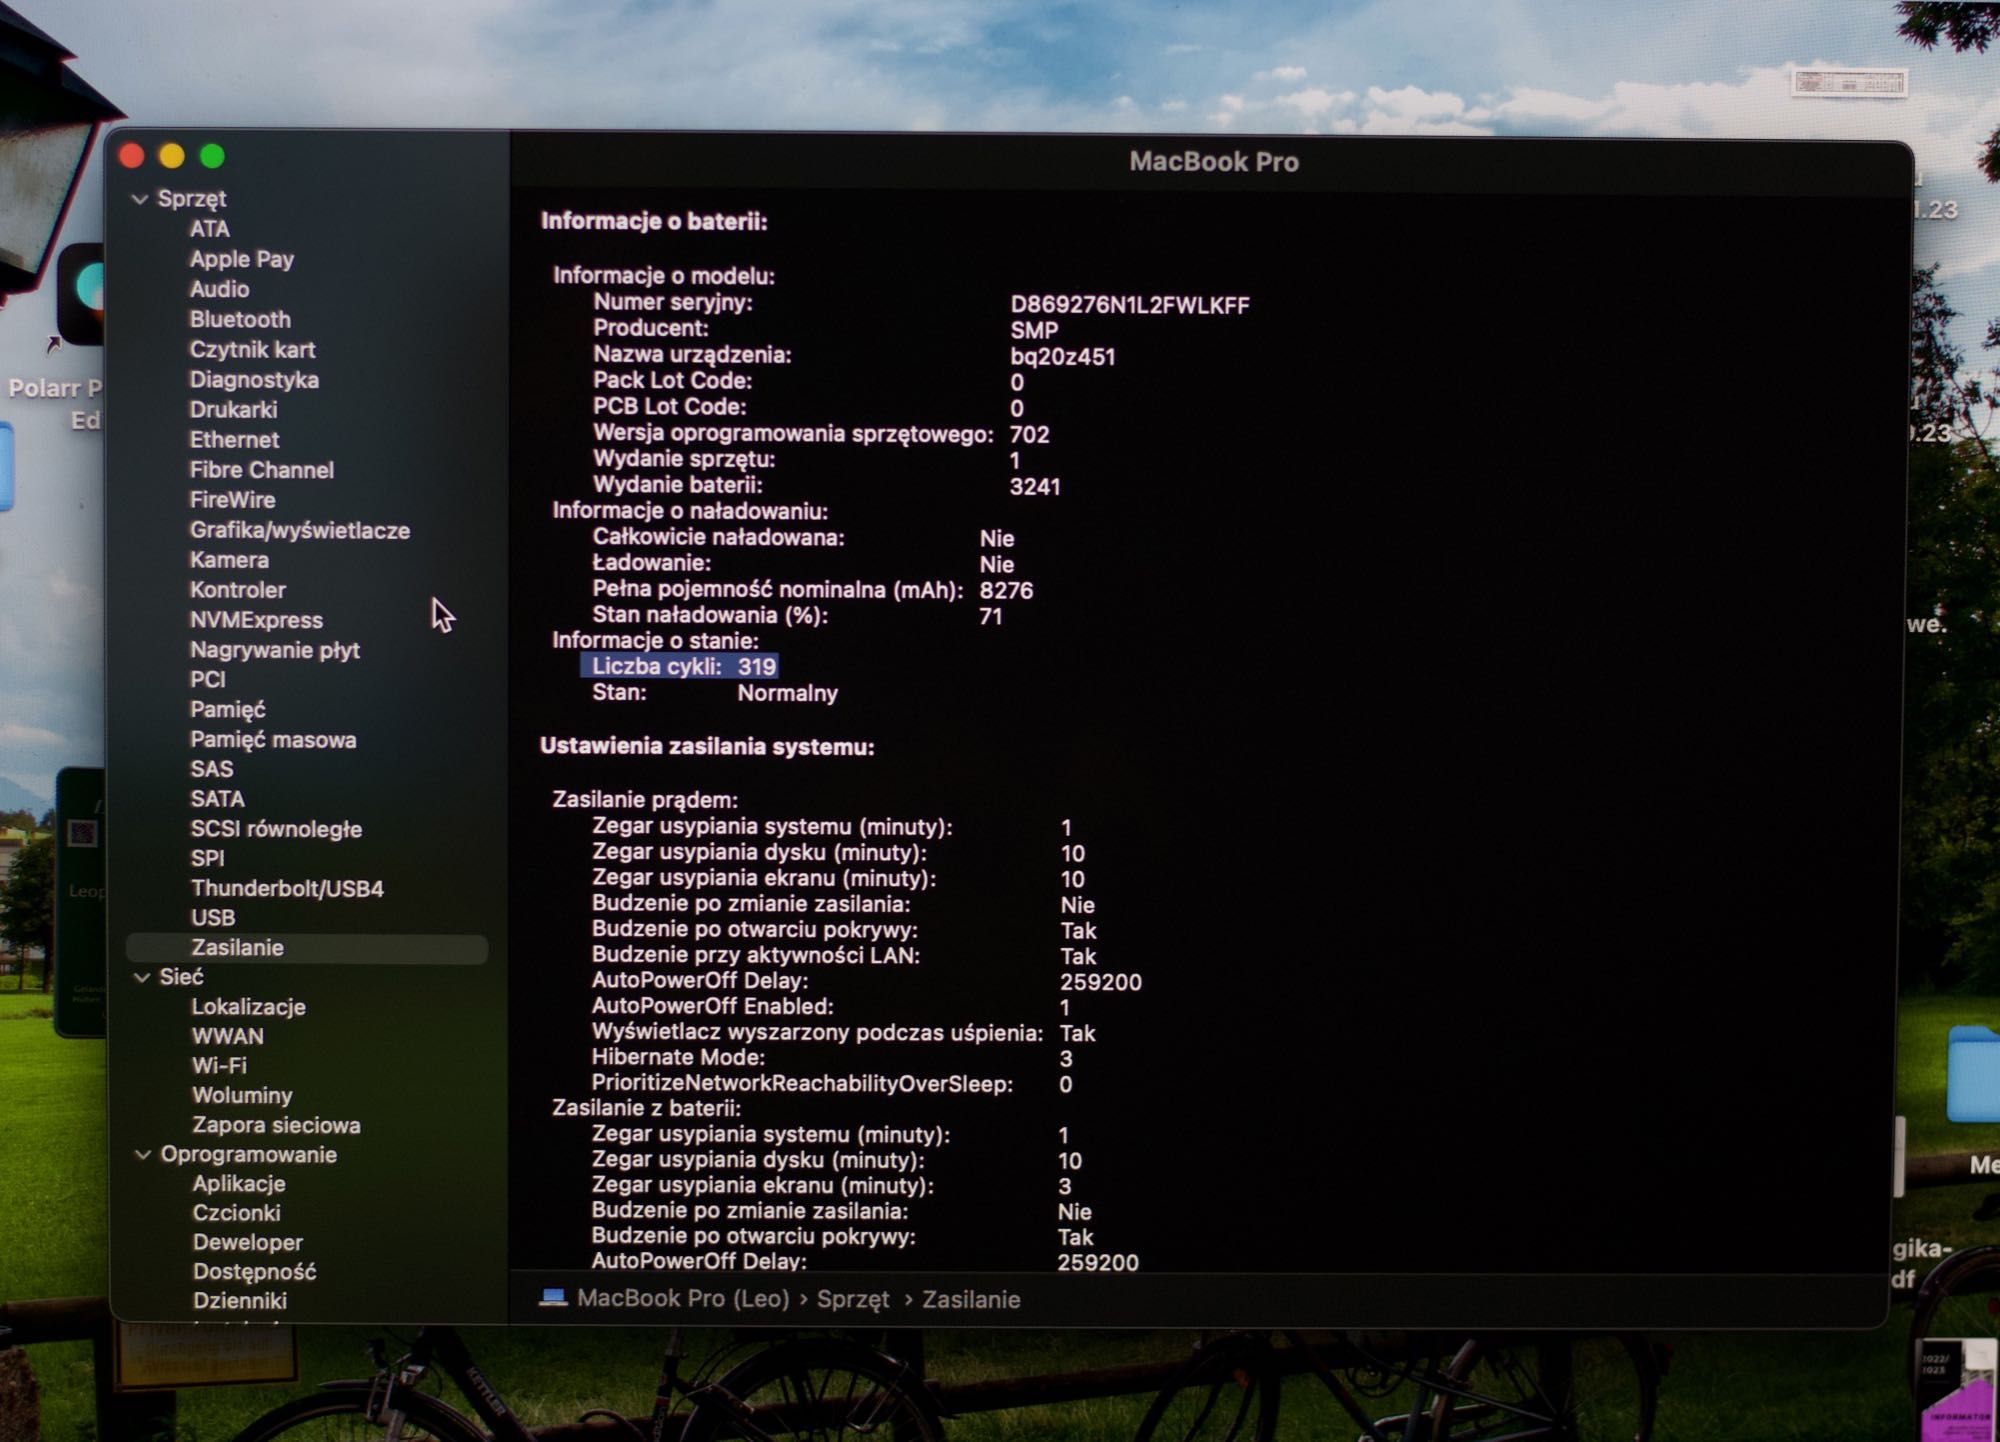The width and height of the screenshot is (2000, 1442).
Task: Show Wi-Fi network information
Action: (x=219, y=1066)
